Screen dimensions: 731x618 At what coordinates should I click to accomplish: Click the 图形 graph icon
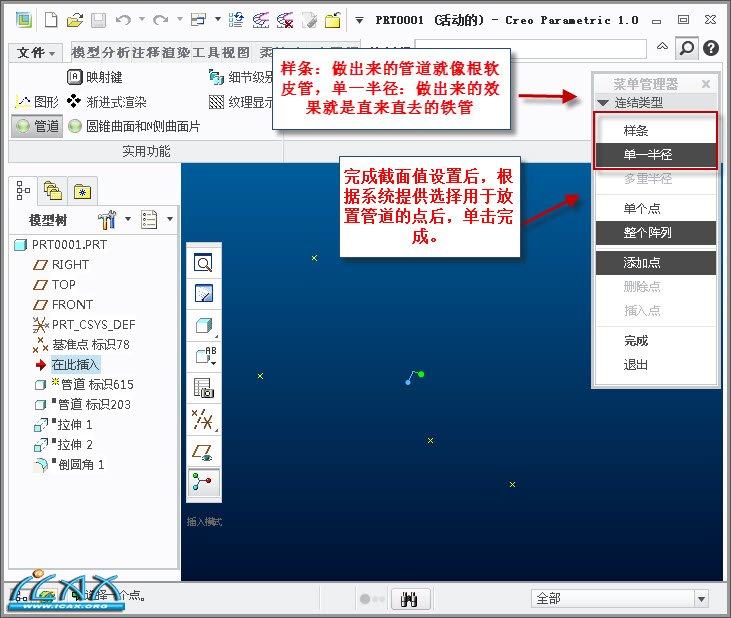[x=23, y=102]
